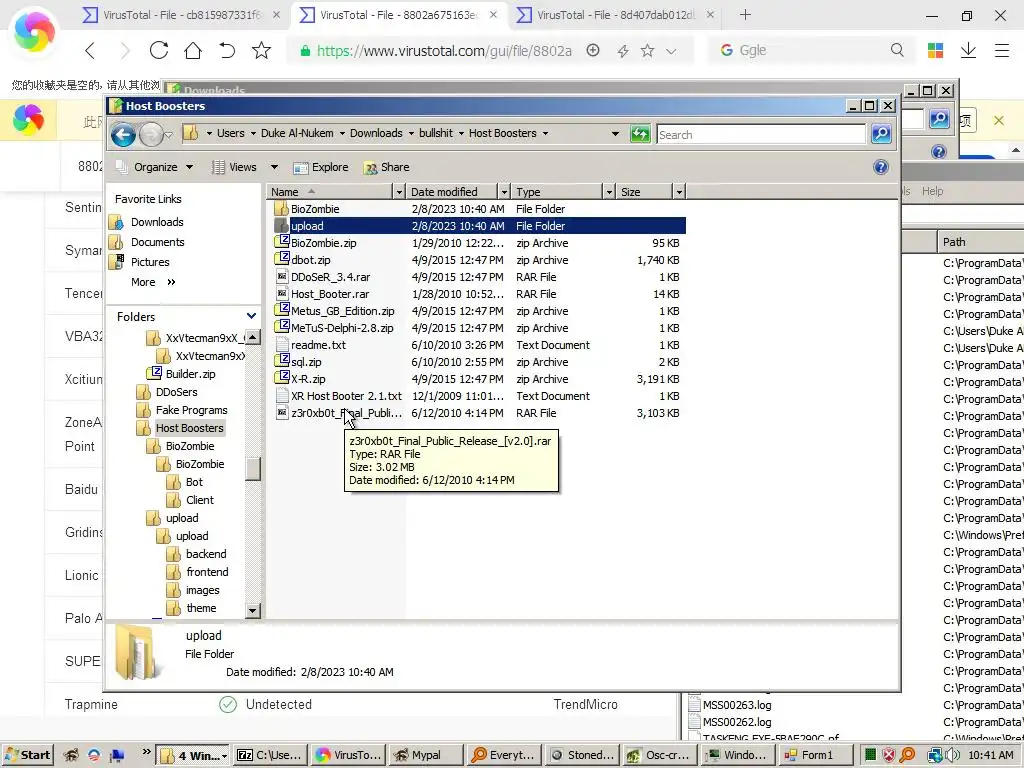
Task: Go back in Host Boosters explorer
Action: click(123, 135)
